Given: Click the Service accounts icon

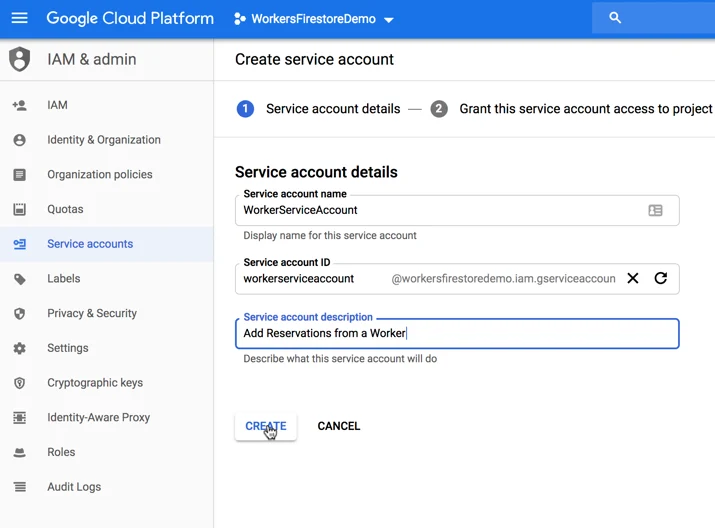Looking at the screenshot, I should [x=20, y=244].
